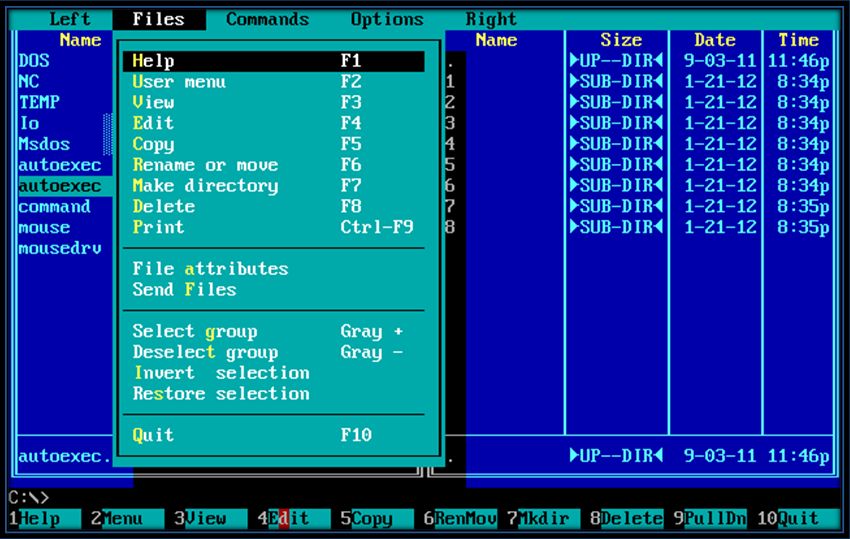850x539 pixels.
Task: Click right panel Time column header
Action: 798,40
